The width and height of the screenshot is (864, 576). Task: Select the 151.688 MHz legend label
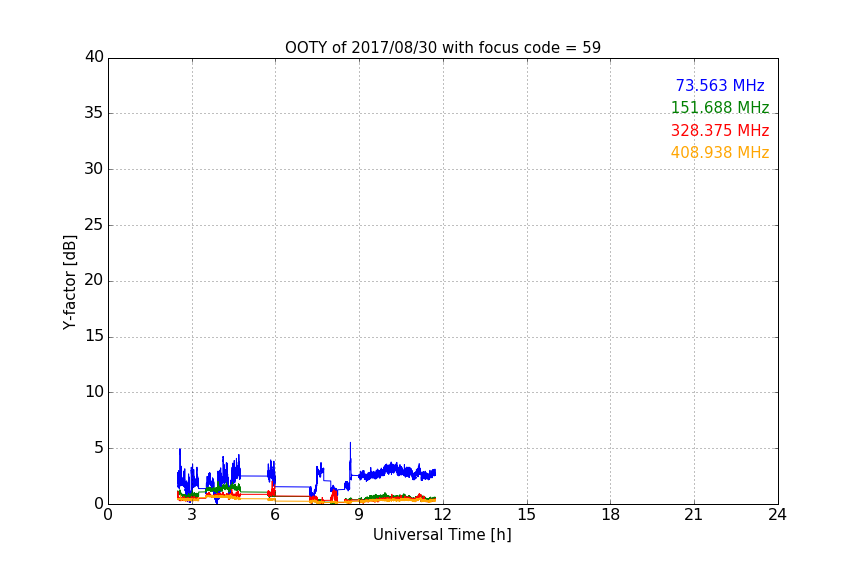click(720, 107)
